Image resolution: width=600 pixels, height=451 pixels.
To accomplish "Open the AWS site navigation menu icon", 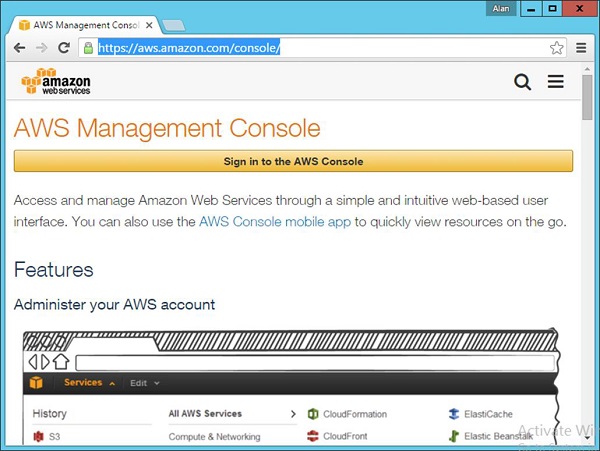I will (x=556, y=82).
